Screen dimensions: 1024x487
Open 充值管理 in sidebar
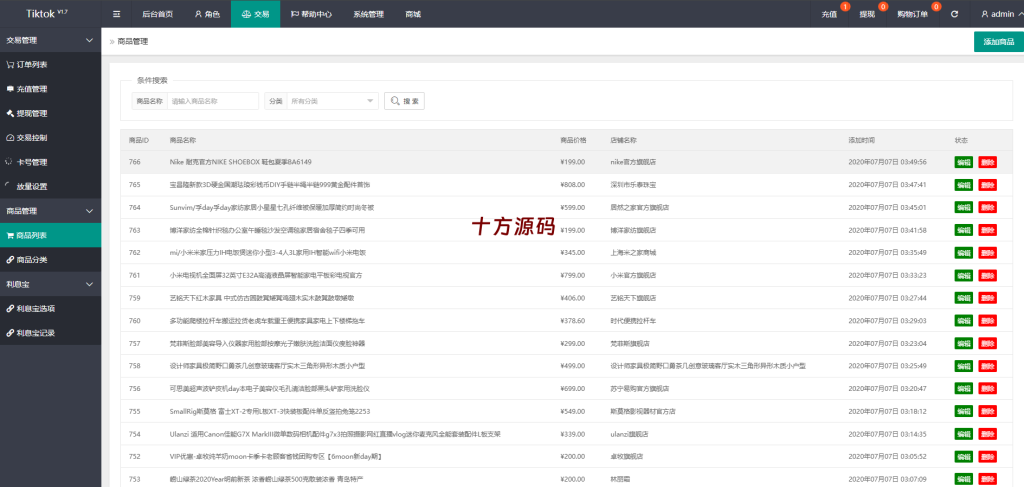[x=50, y=89]
